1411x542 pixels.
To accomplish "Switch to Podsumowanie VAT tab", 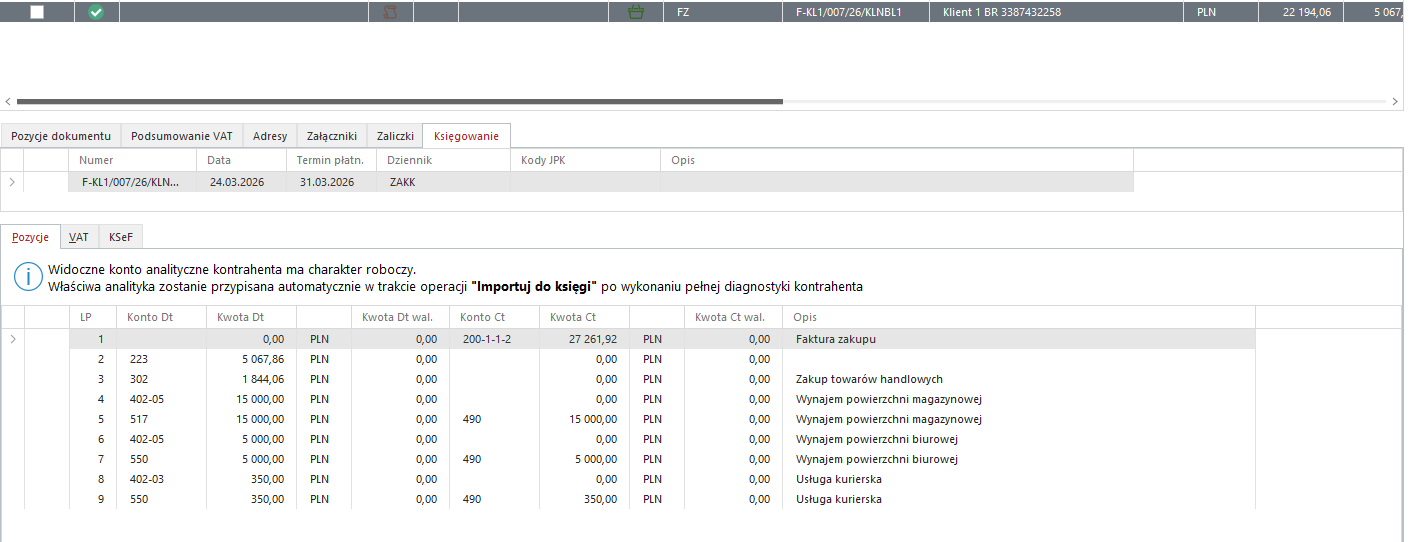I will pos(181,136).
